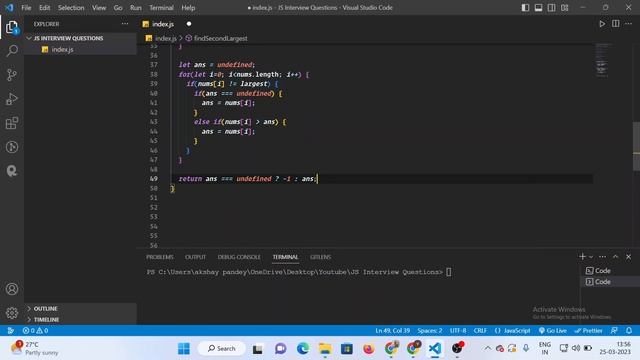Open the GitLens view in activity bar
The width and height of the screenshot is (640, 360).
(x=12, y=147)
